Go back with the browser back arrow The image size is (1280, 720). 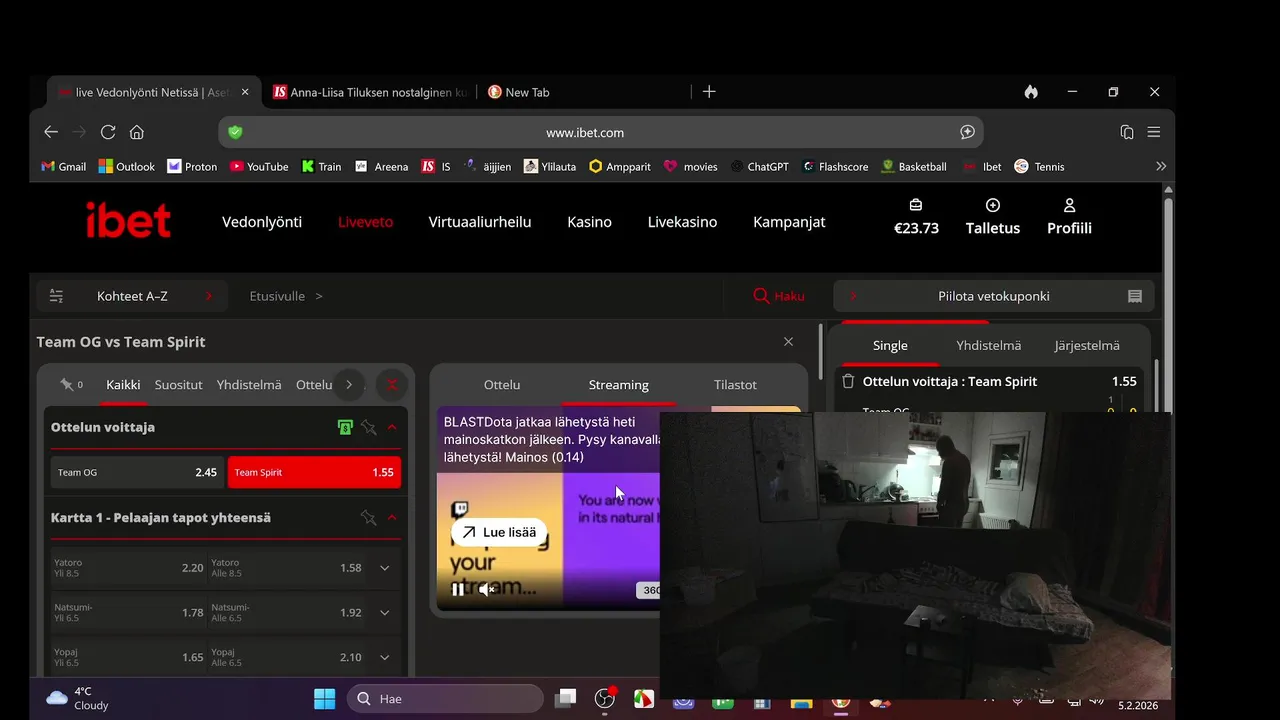(51, 132)
